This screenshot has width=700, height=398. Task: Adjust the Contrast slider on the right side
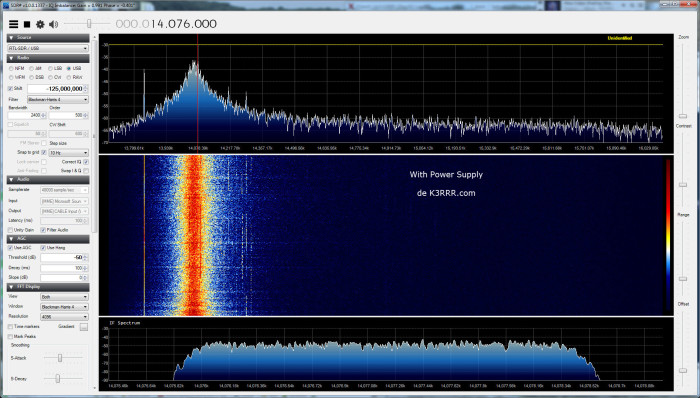tap(683, 184)
